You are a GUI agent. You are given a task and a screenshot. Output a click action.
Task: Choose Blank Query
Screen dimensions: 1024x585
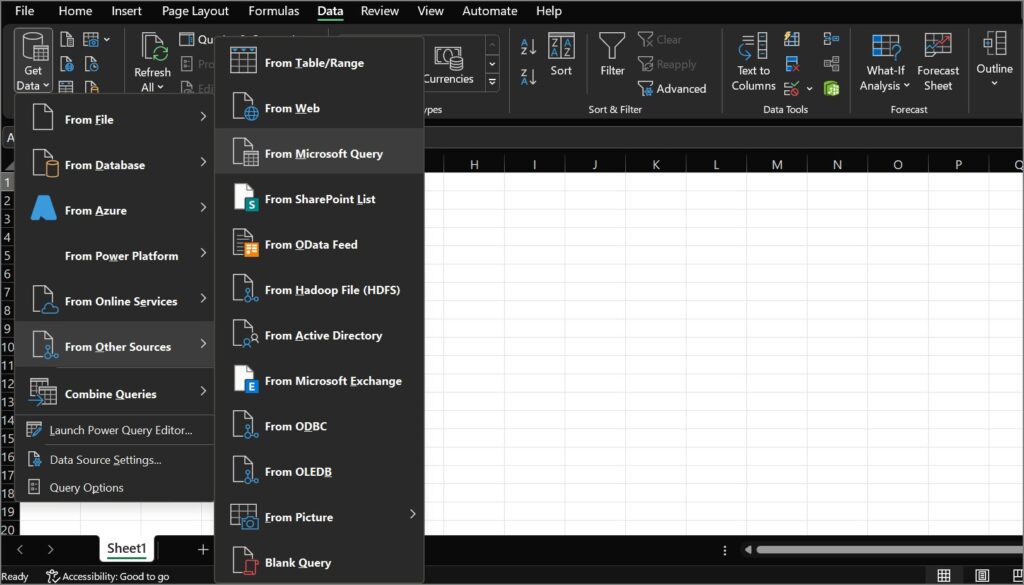(319, 562)
